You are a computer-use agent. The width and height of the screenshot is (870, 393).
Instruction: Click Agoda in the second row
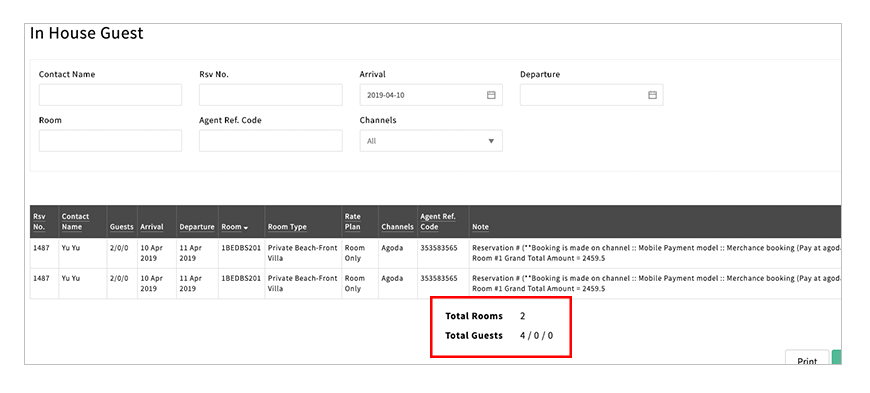point(392,278)
